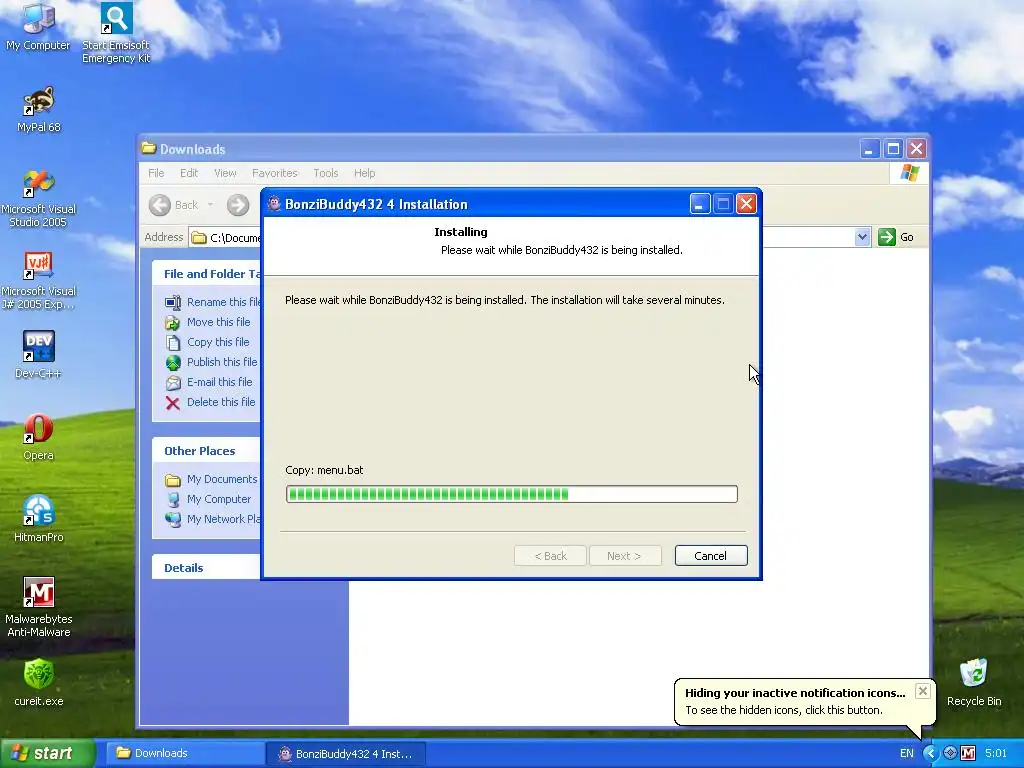The height and width of the screenshot is (768, 1024).
Task: Click Copy this file task link
Action: tap(207, 342)
